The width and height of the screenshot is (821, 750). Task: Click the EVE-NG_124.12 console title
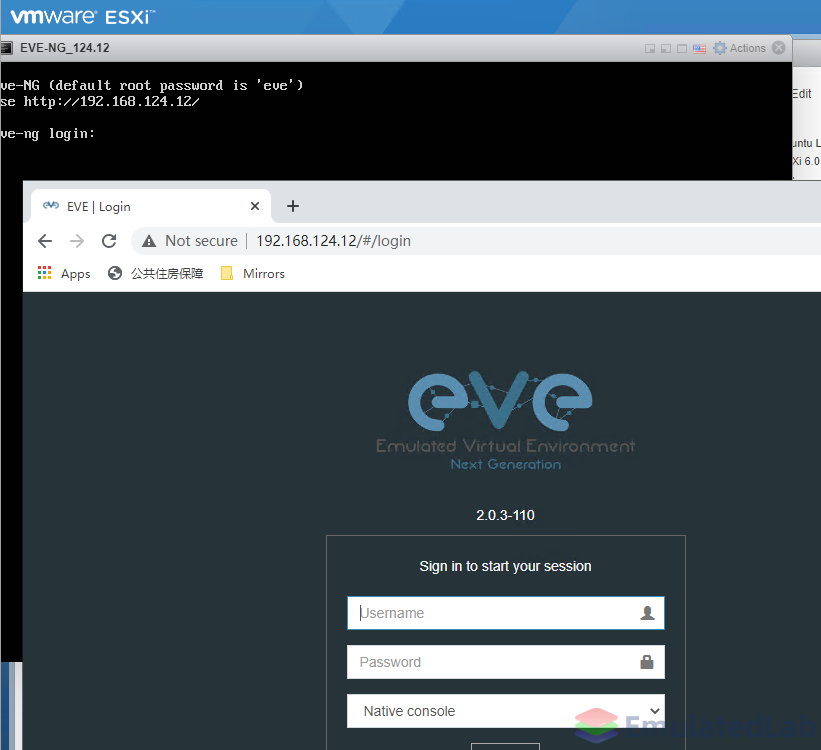pos(65,48)
